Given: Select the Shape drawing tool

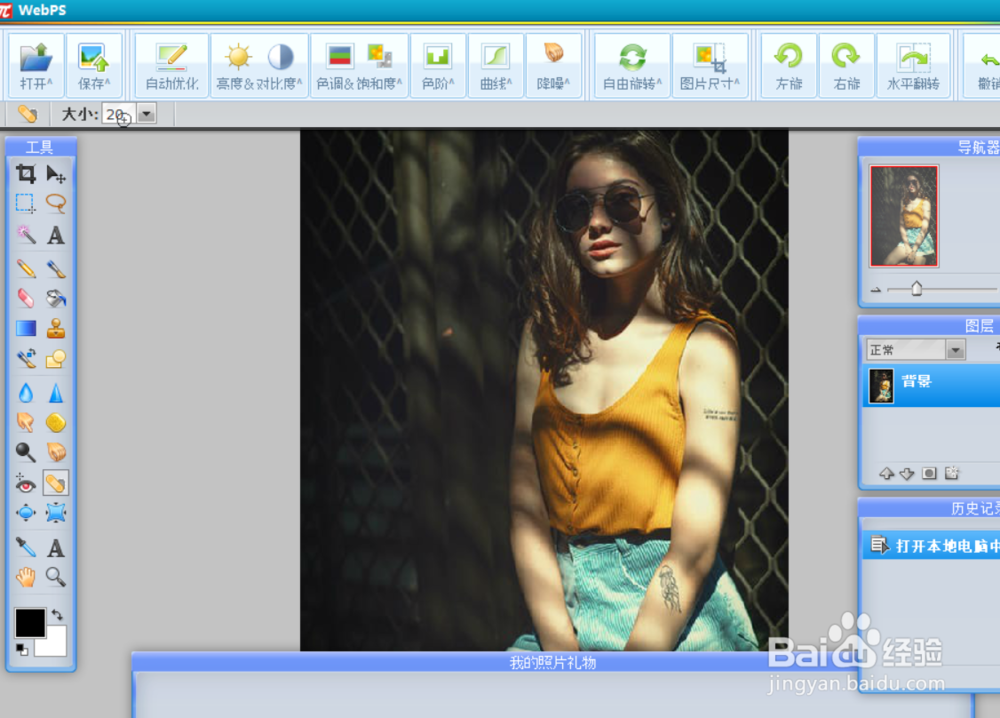Looking at the screenshot, I should pyautogui.click(x=56, y=358).
